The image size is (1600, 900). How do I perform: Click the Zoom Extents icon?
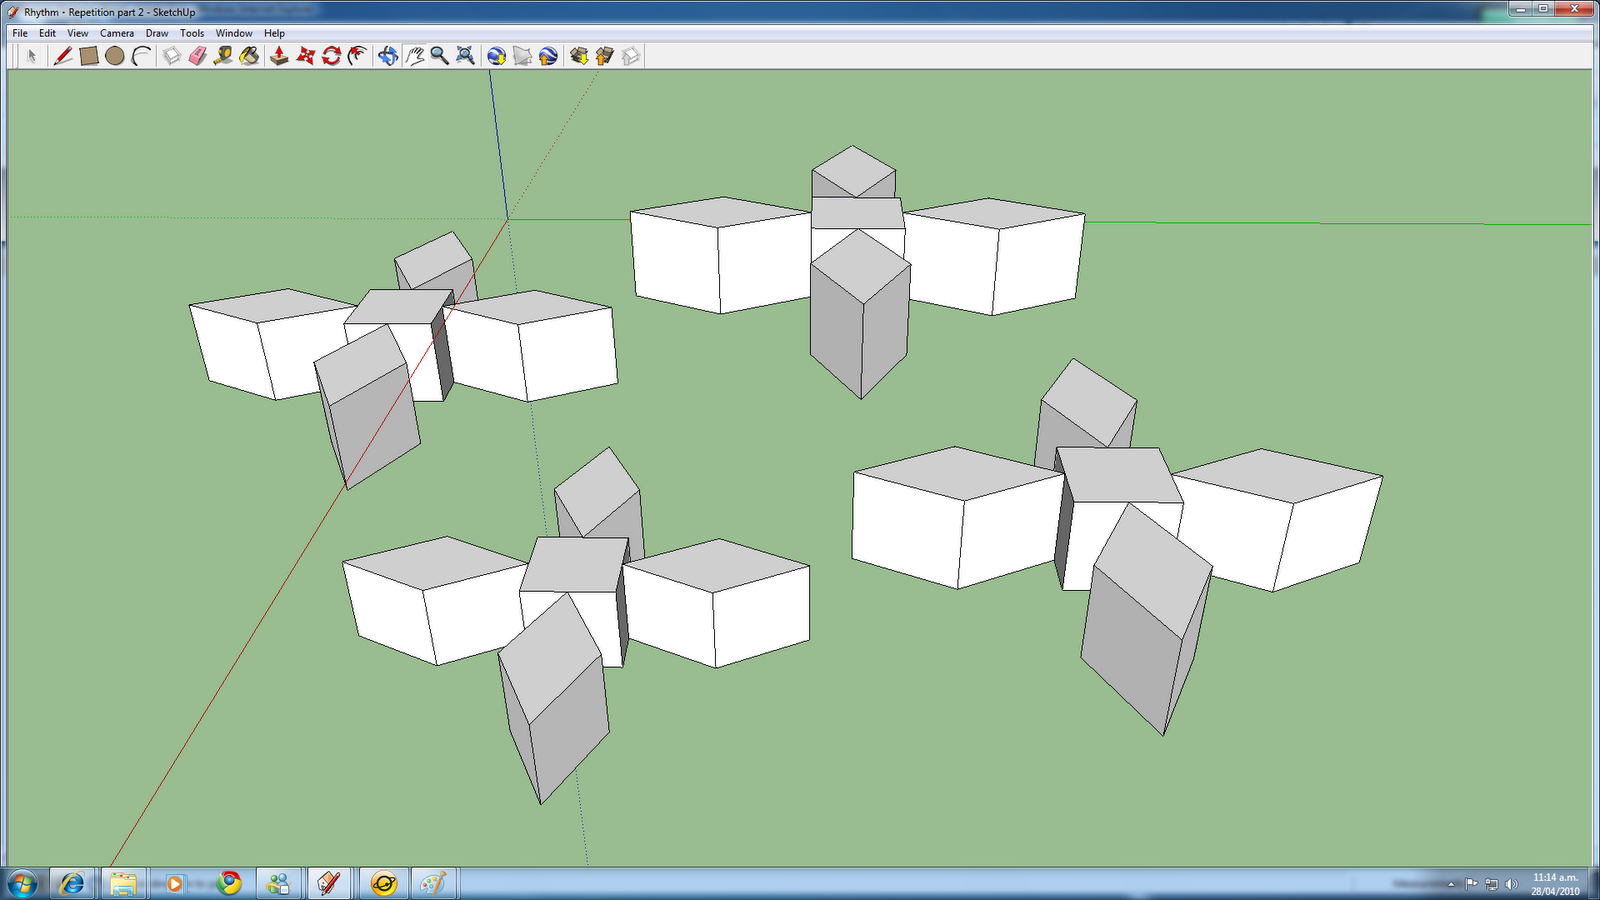pyautogui.click(x=466, y=56)
